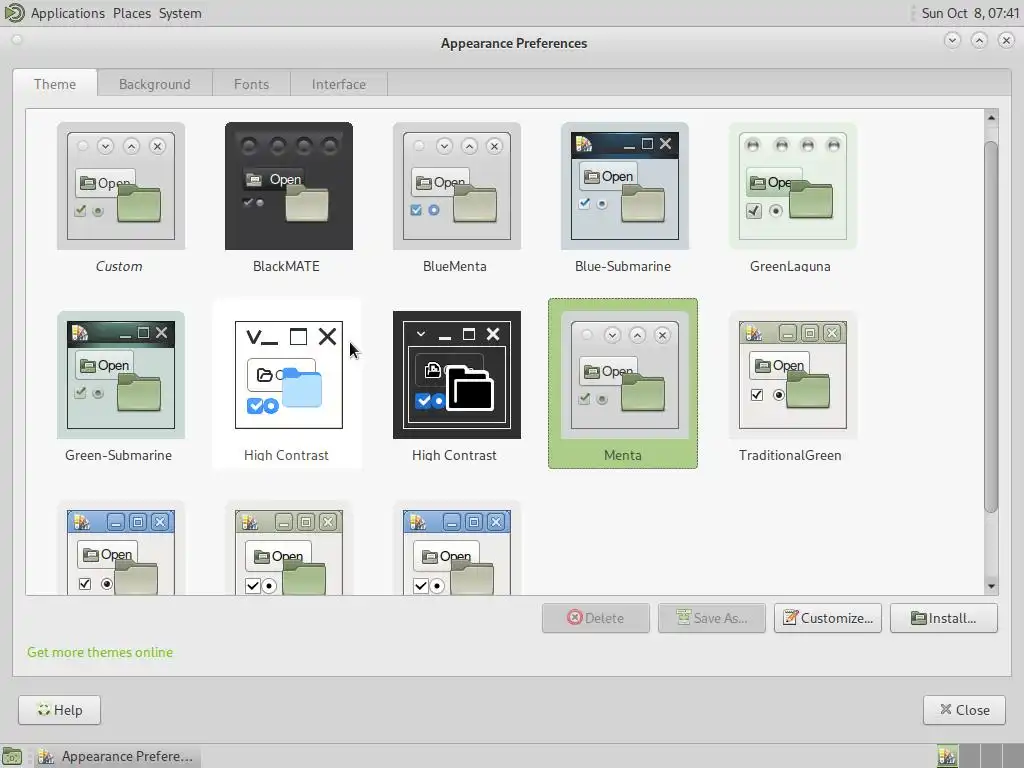Viewport: 1024px width, 768px height.
Task: Choose the Green-Submarine theme thumbnail
Action: [121, 375]
